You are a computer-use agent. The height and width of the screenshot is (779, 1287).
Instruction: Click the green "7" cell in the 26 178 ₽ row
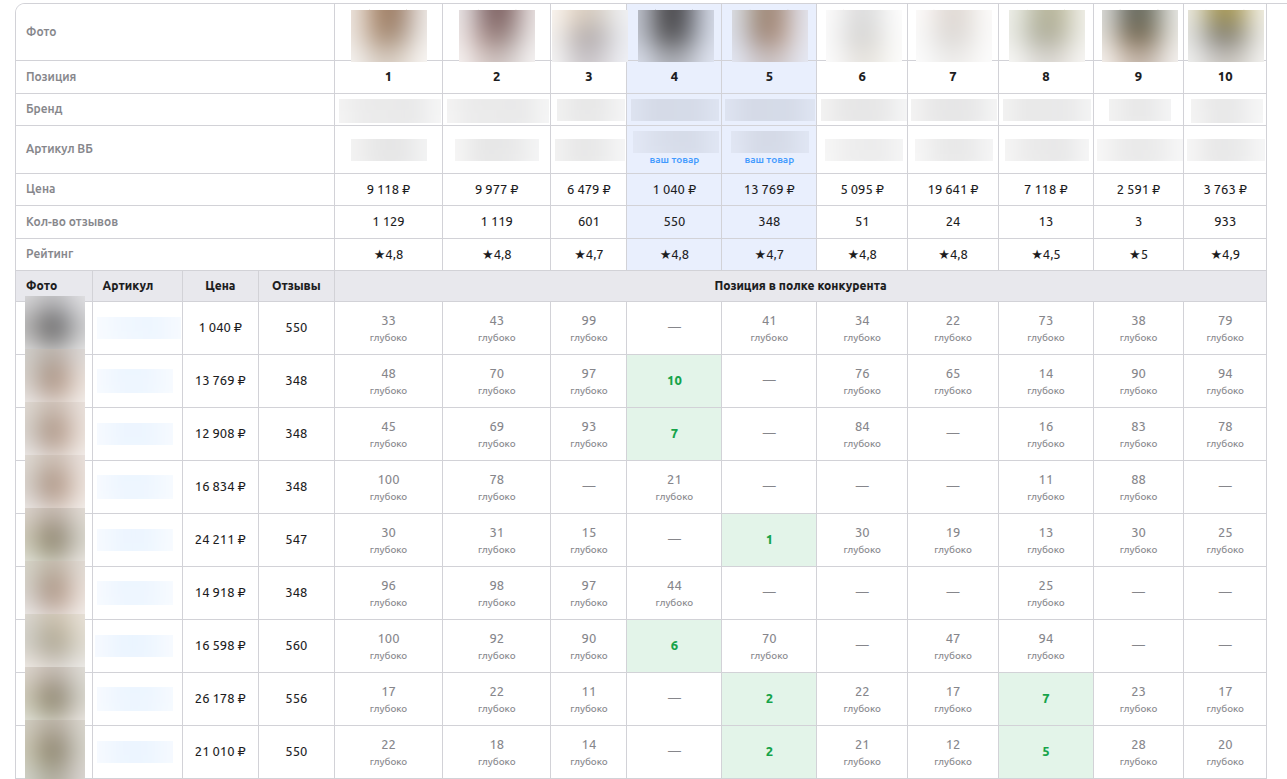pos(1046,699)
